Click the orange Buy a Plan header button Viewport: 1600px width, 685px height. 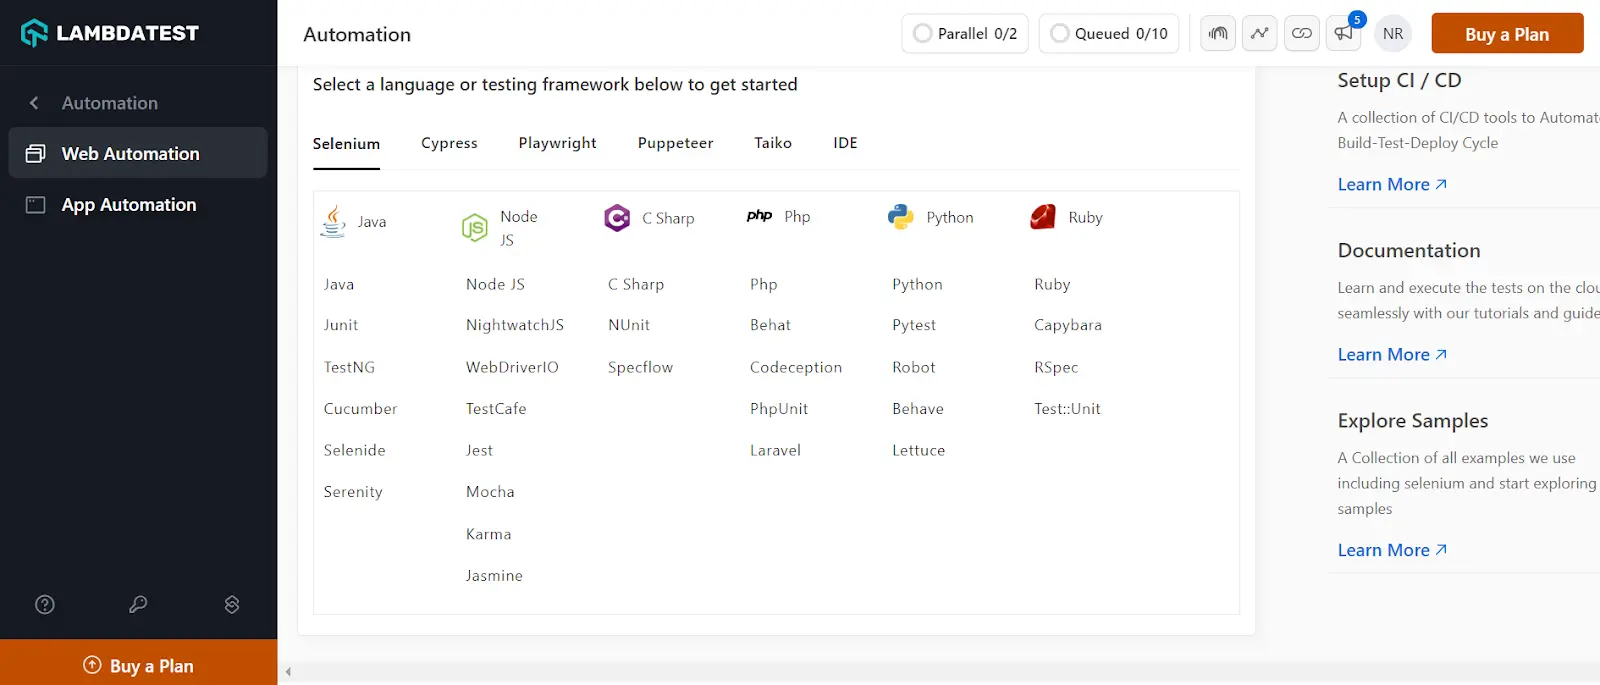pos(1506,34)
